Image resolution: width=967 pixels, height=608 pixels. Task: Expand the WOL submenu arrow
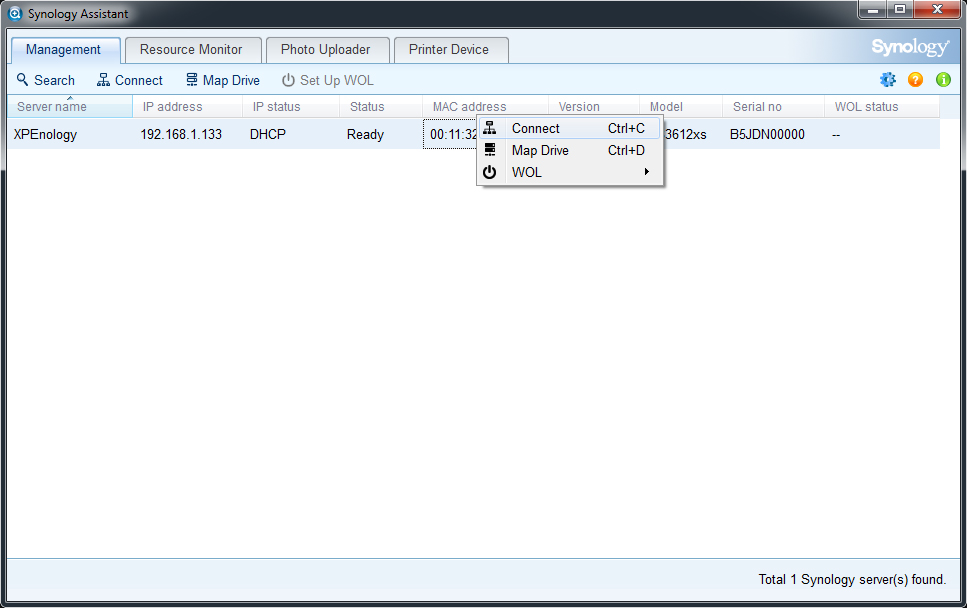[x=647, y=172]
